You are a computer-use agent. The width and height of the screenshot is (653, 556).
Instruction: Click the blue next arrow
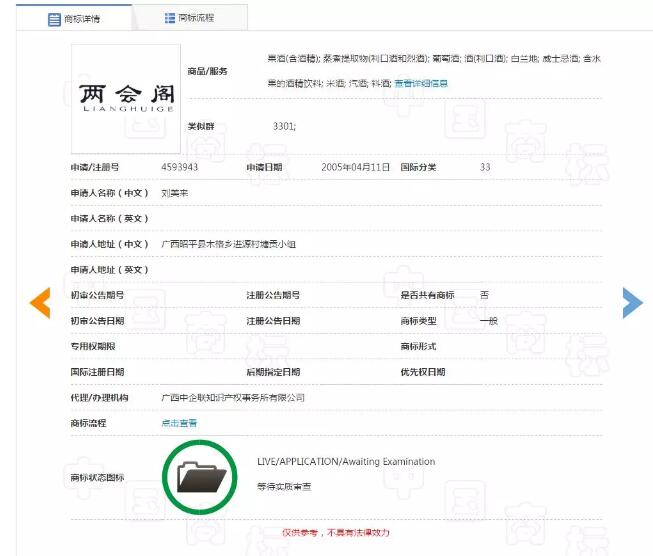[x=633, y=303]
